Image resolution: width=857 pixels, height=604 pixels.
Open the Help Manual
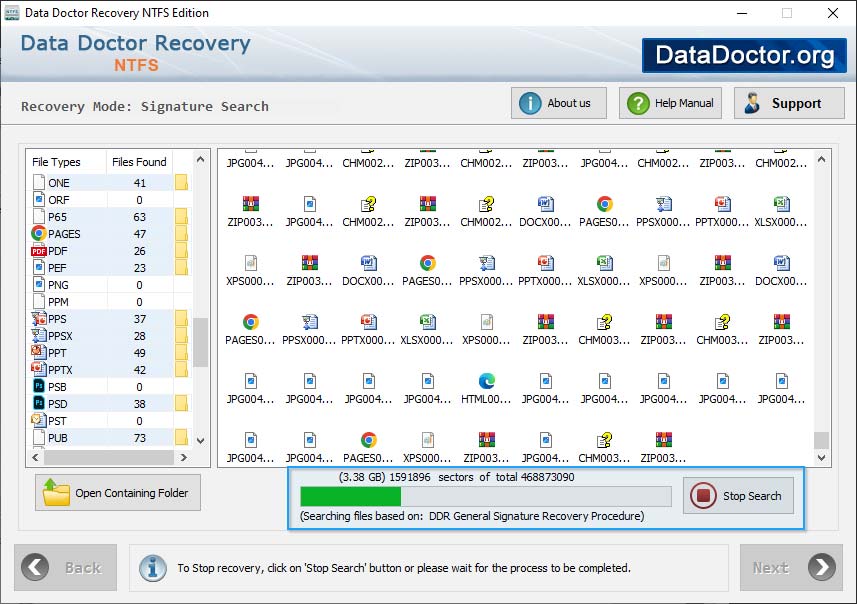pos(670,103)
